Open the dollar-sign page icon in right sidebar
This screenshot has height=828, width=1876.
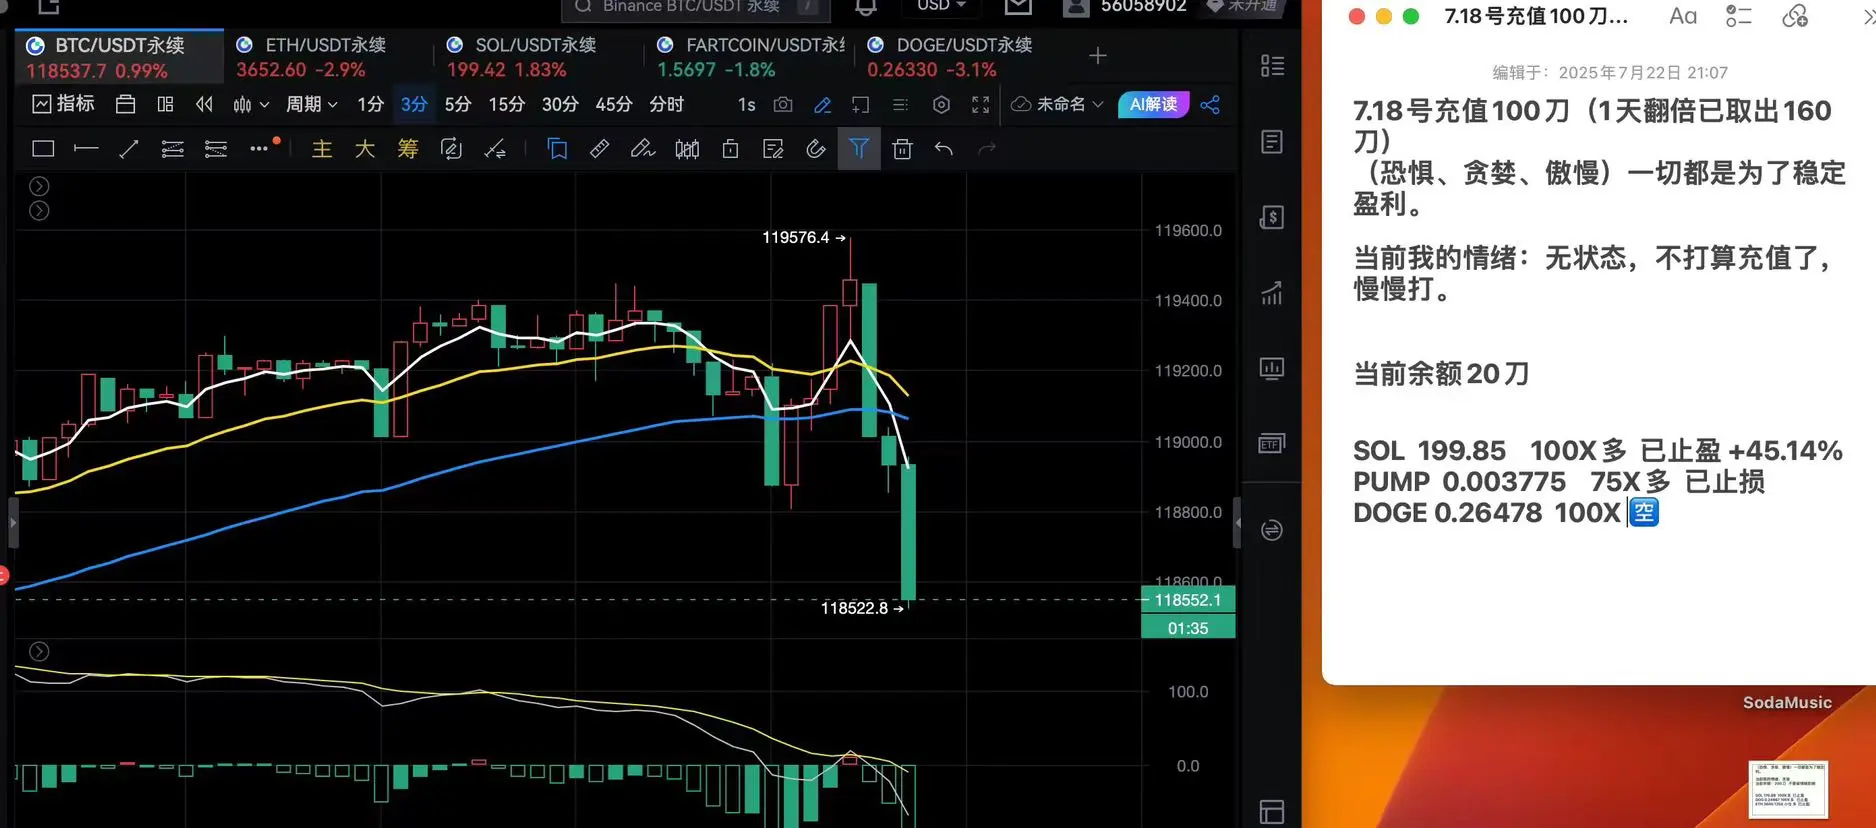pos(1272,217)
